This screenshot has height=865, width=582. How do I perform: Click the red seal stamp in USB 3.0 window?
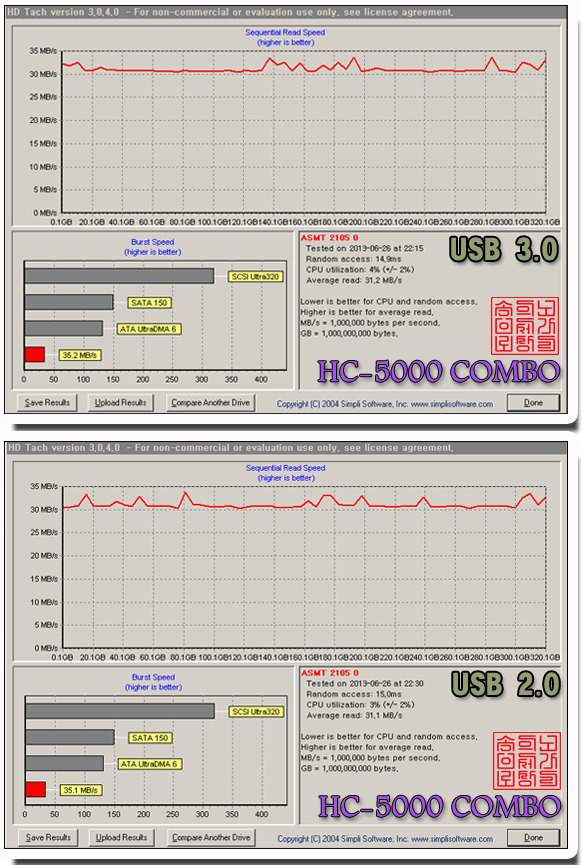[x=525, y=326]
